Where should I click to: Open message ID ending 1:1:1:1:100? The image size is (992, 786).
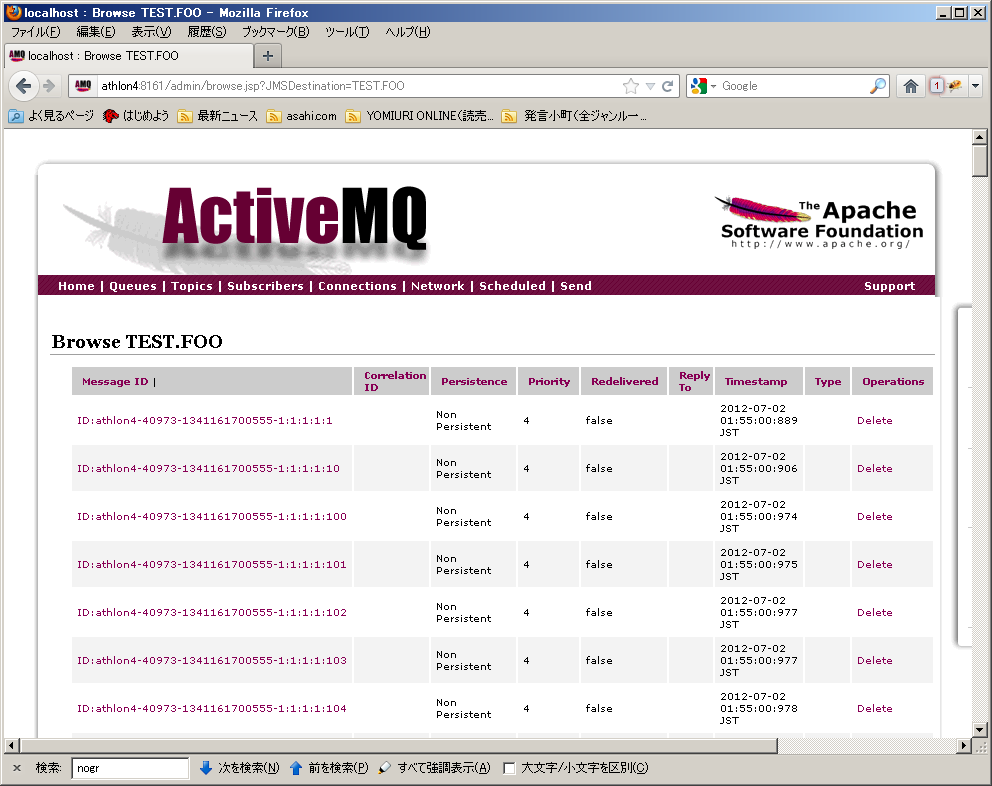[x=212, y=516]
